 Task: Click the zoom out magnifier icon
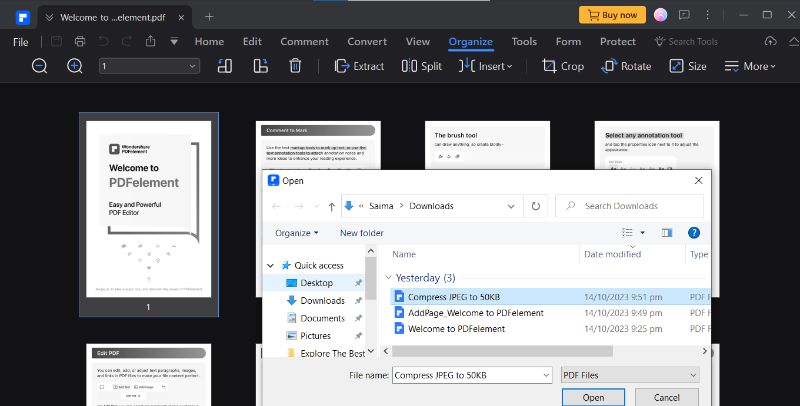39,66
